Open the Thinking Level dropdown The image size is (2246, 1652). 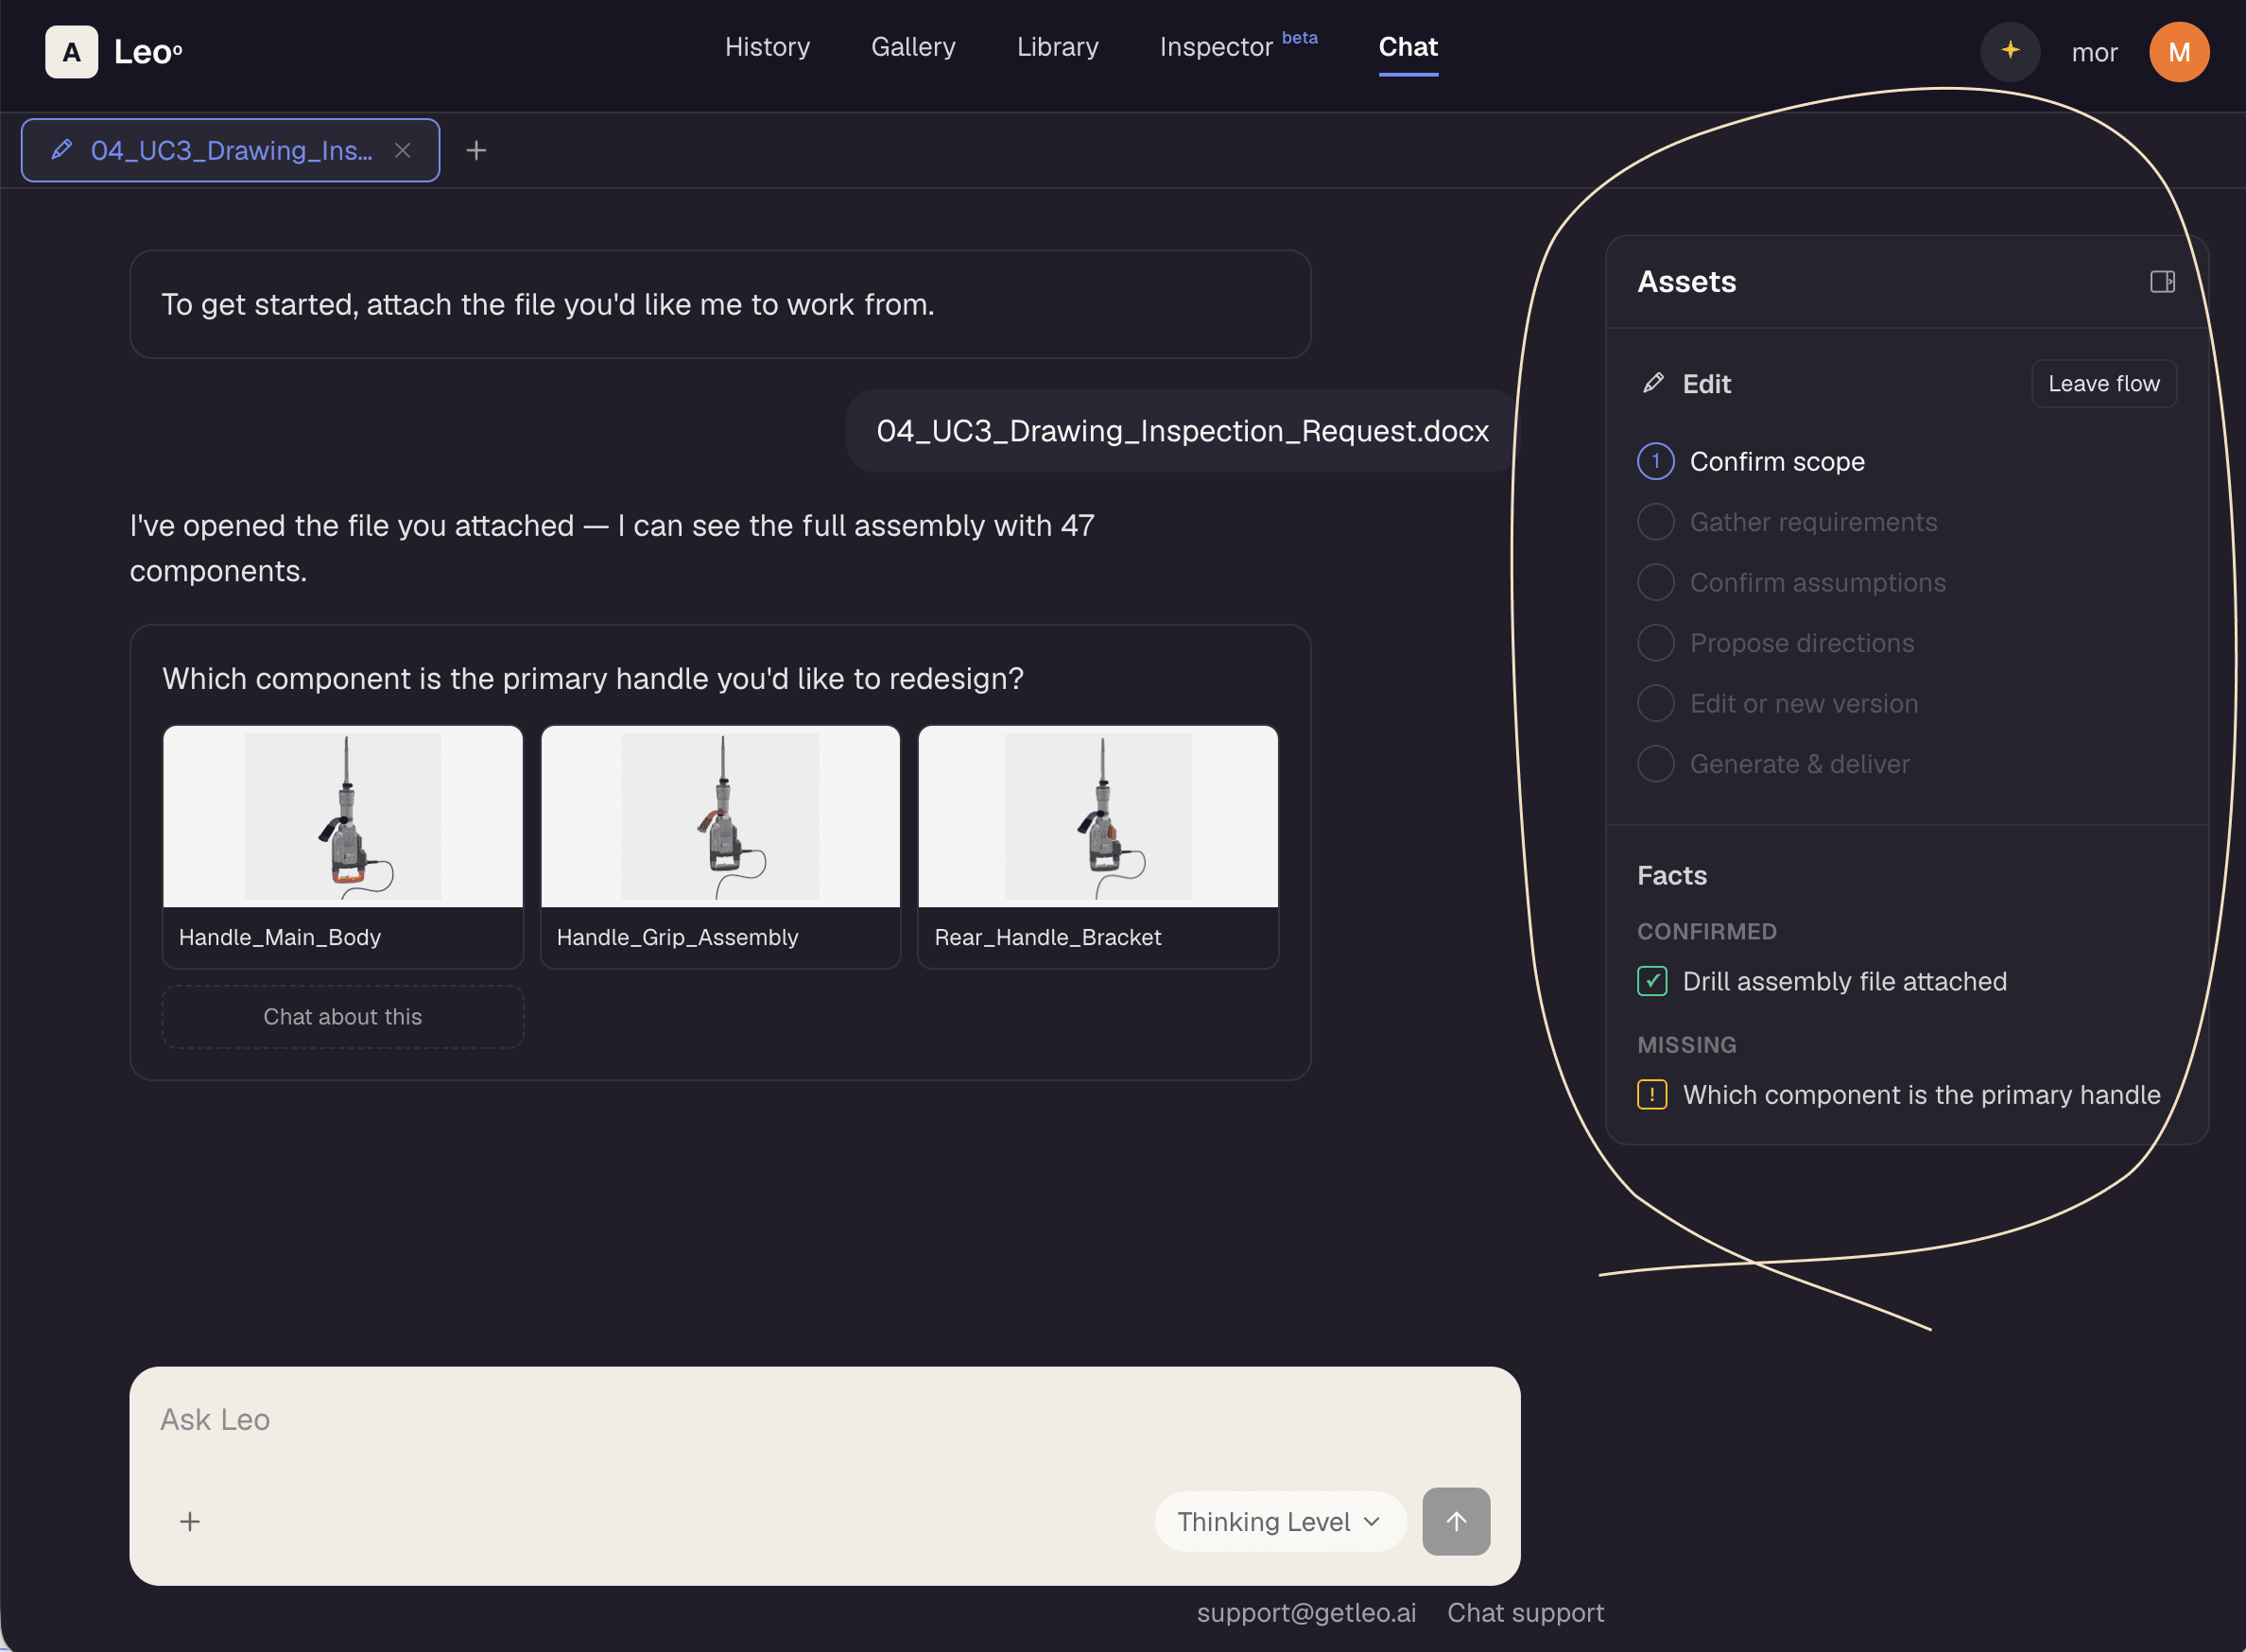tap(1280, 1521)
